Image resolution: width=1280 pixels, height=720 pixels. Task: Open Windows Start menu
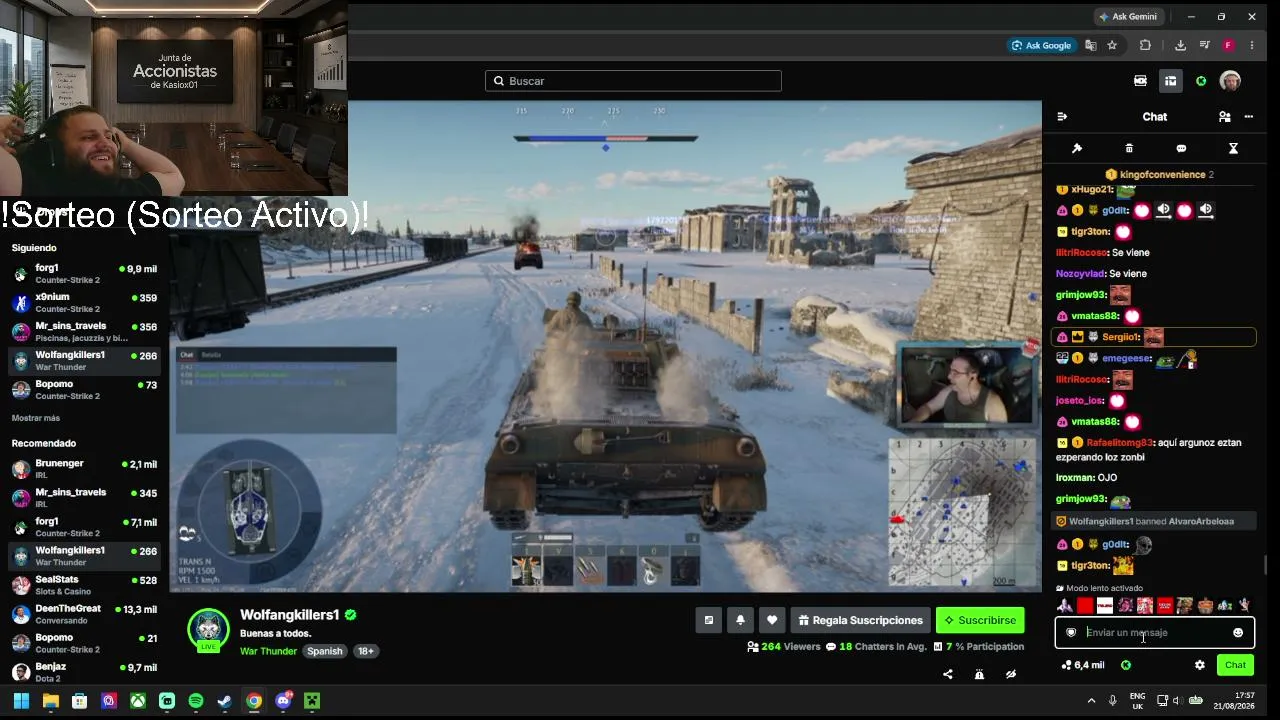[x=21, y=701]
